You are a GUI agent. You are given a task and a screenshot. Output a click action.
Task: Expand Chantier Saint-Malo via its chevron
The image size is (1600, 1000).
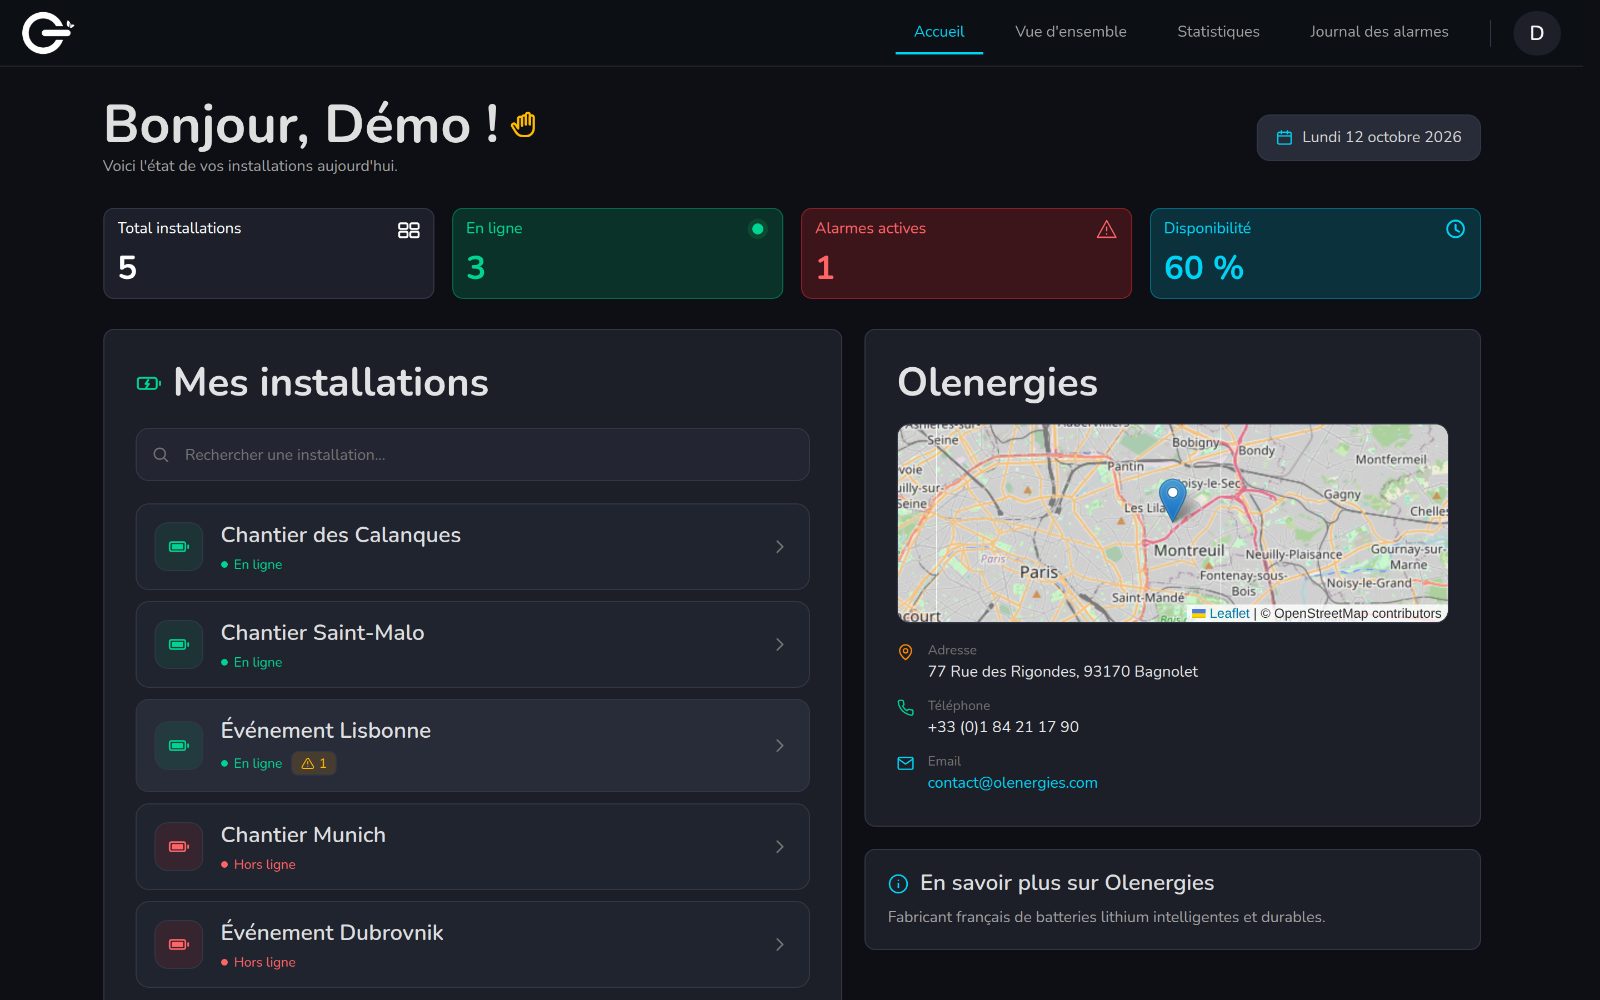point(780,645)
